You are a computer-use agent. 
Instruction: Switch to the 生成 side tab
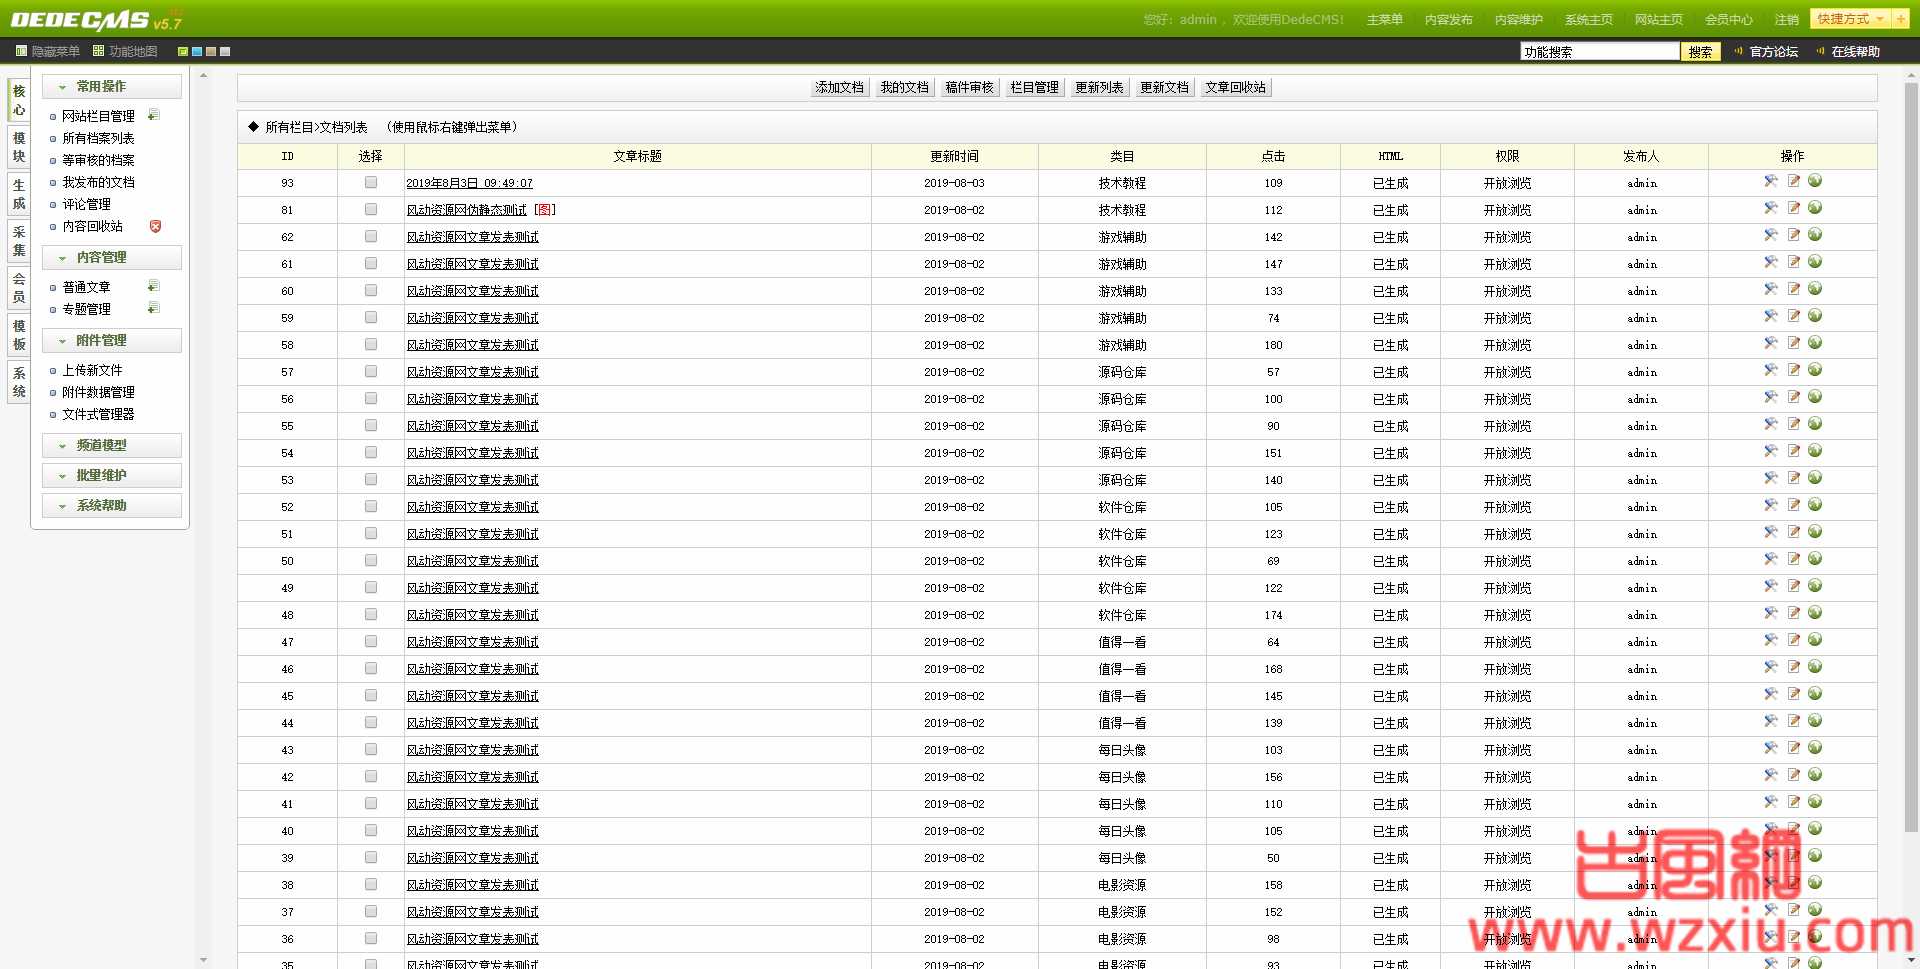19,194
